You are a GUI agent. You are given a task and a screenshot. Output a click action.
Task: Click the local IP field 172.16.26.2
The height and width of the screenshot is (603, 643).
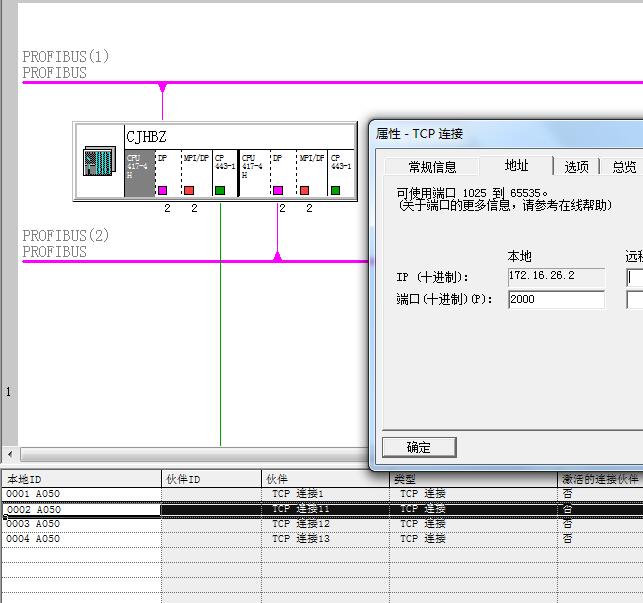556,277
